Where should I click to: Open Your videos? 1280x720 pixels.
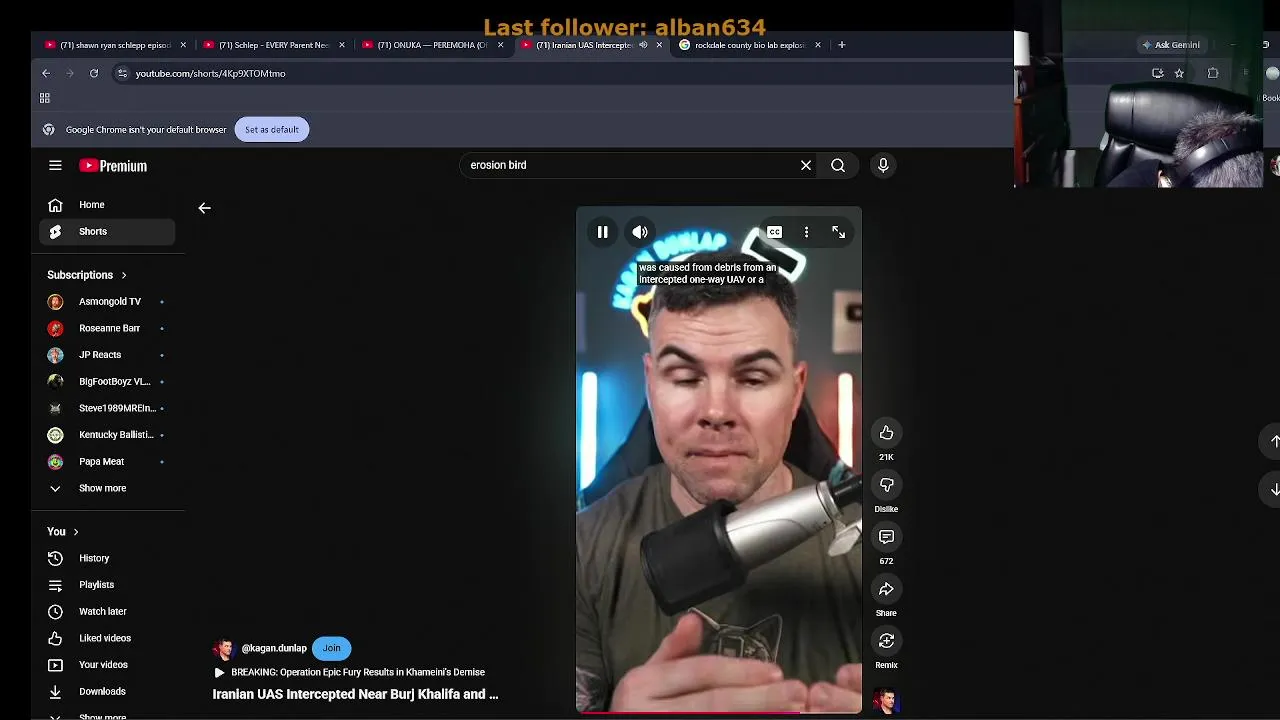coord(108,665)
